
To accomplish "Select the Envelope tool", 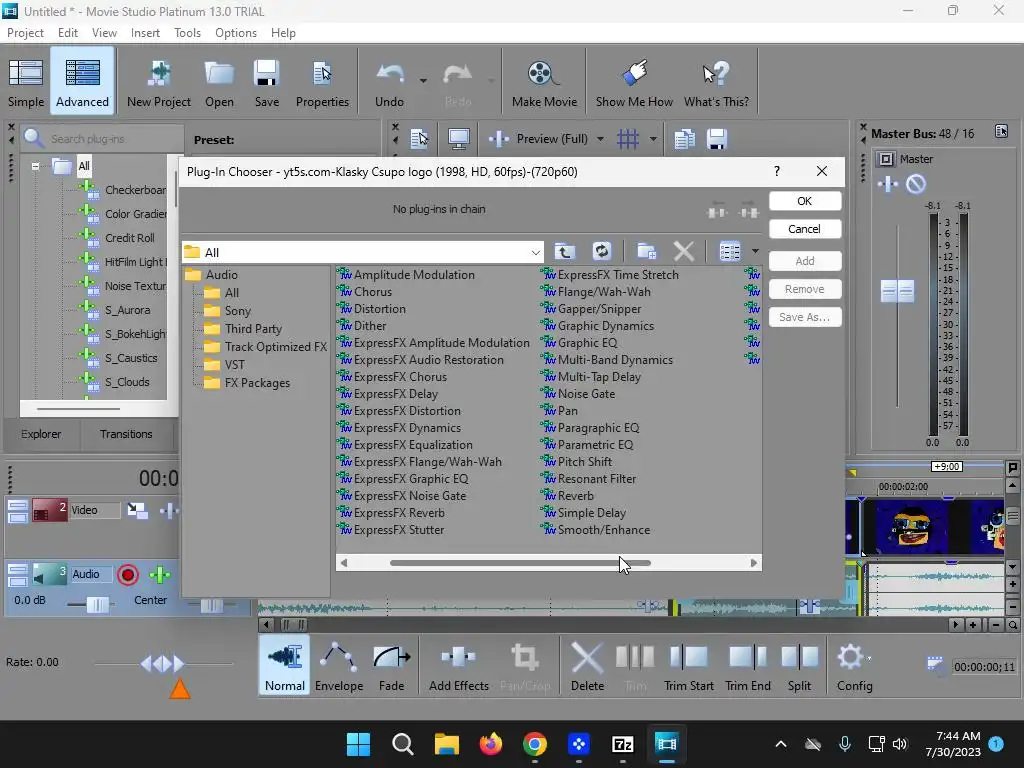I will 339,666.
